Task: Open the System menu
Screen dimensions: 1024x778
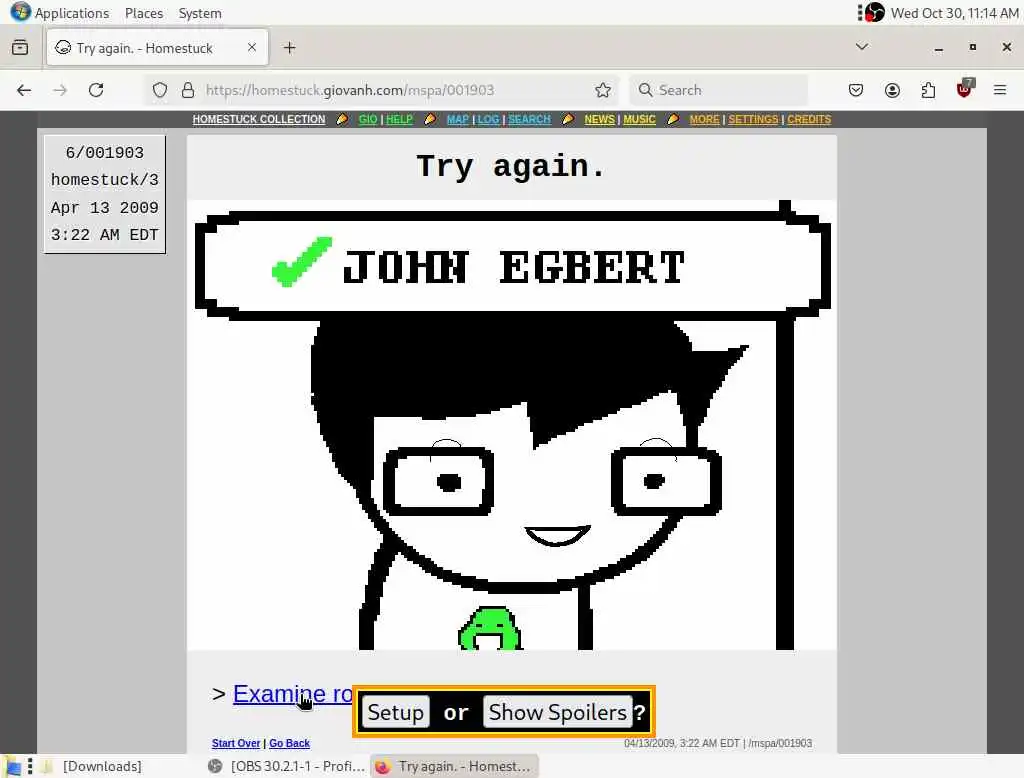Action: coord(200,13)
